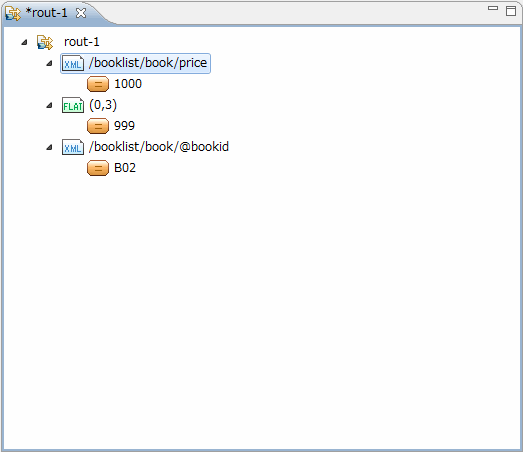This screenshot has height=452, width=523.
Task: Click the routing icon in the rout-1 tab
Action: point(13,13)
